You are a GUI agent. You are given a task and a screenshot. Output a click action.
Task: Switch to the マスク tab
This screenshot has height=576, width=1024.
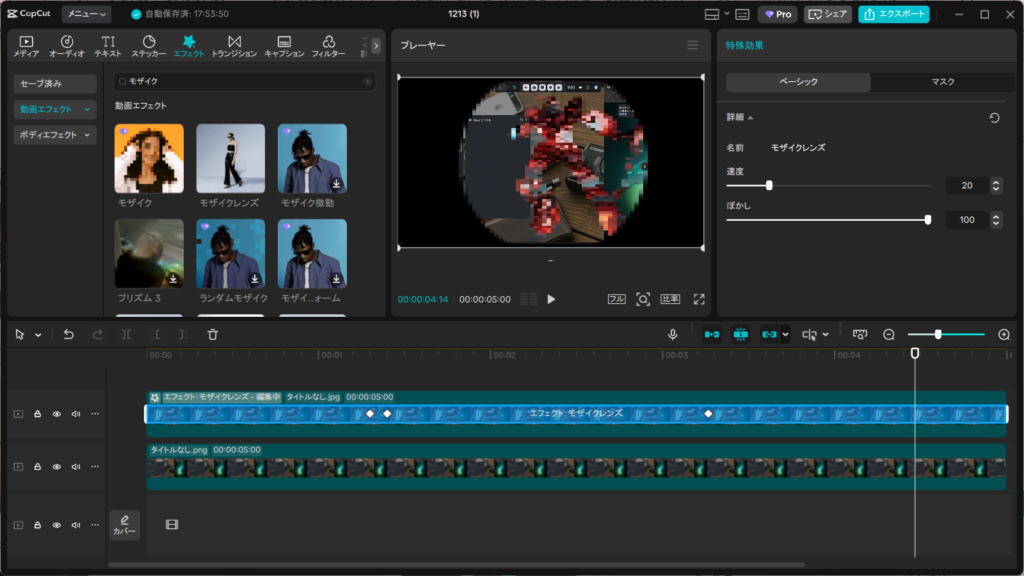[942, 82]
